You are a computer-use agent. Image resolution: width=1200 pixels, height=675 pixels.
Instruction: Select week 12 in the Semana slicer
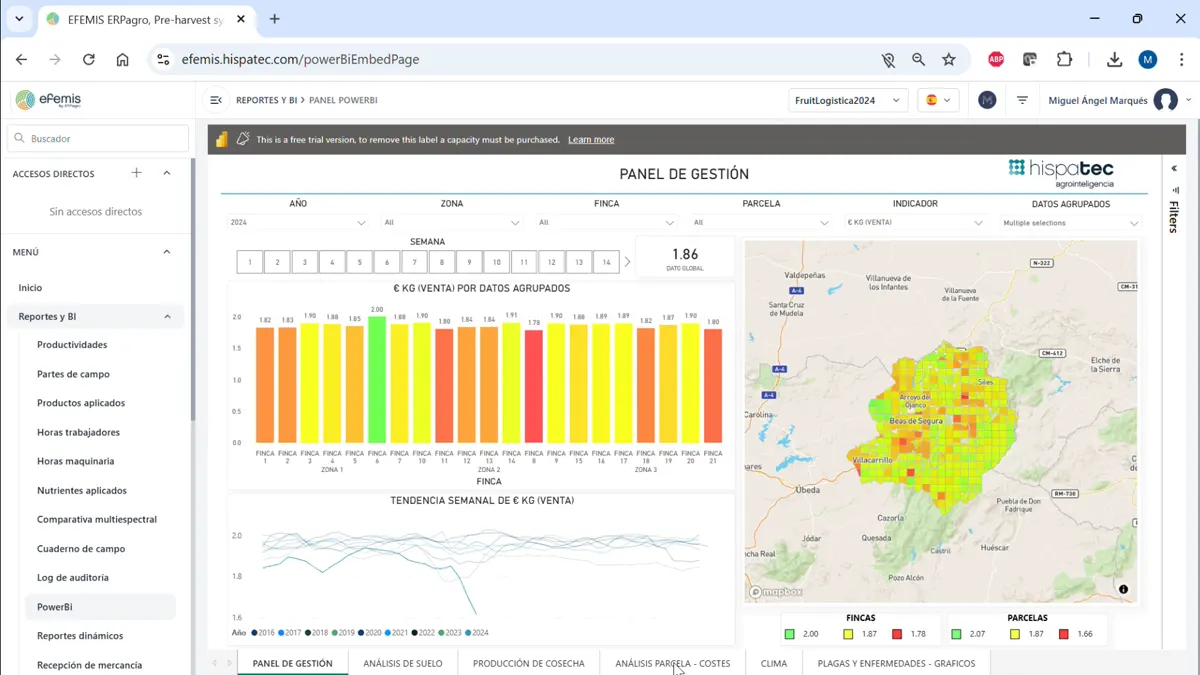[x=551, y=262]
